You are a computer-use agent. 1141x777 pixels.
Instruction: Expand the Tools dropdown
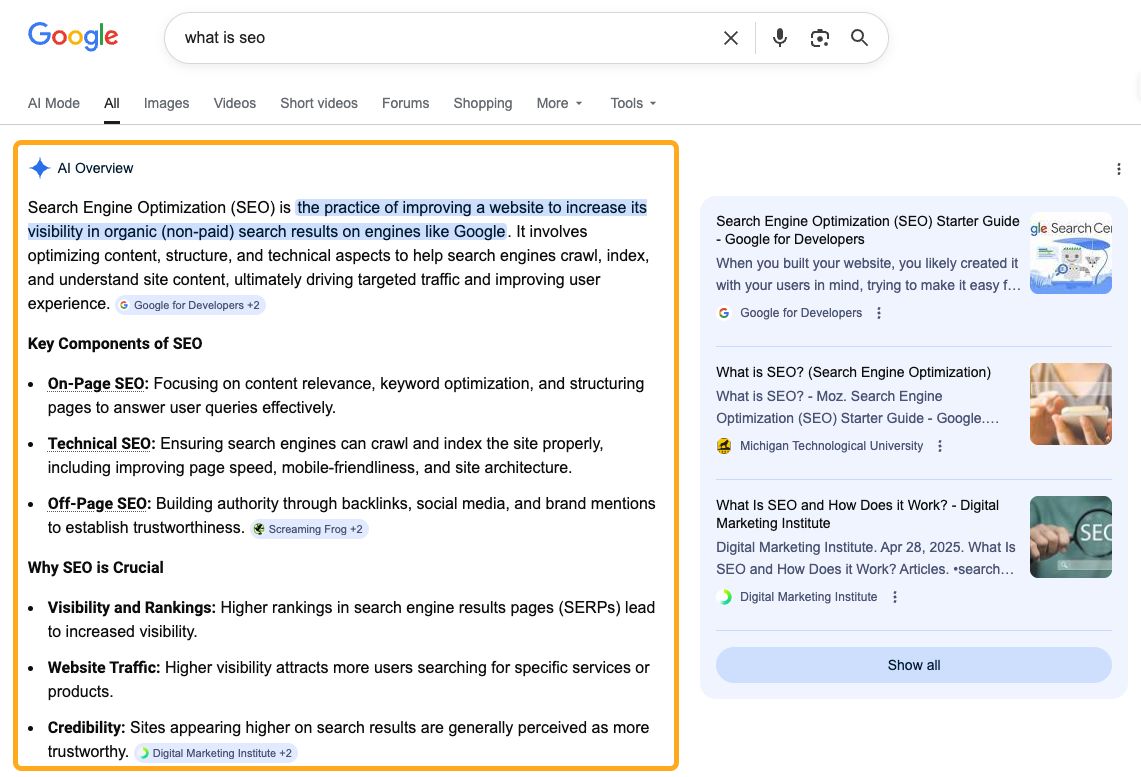pyautogui.click(x=633, y=103)
